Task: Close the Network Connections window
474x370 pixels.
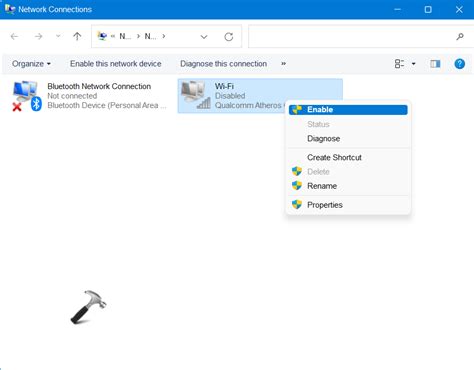Action: [x=459, y=9]
